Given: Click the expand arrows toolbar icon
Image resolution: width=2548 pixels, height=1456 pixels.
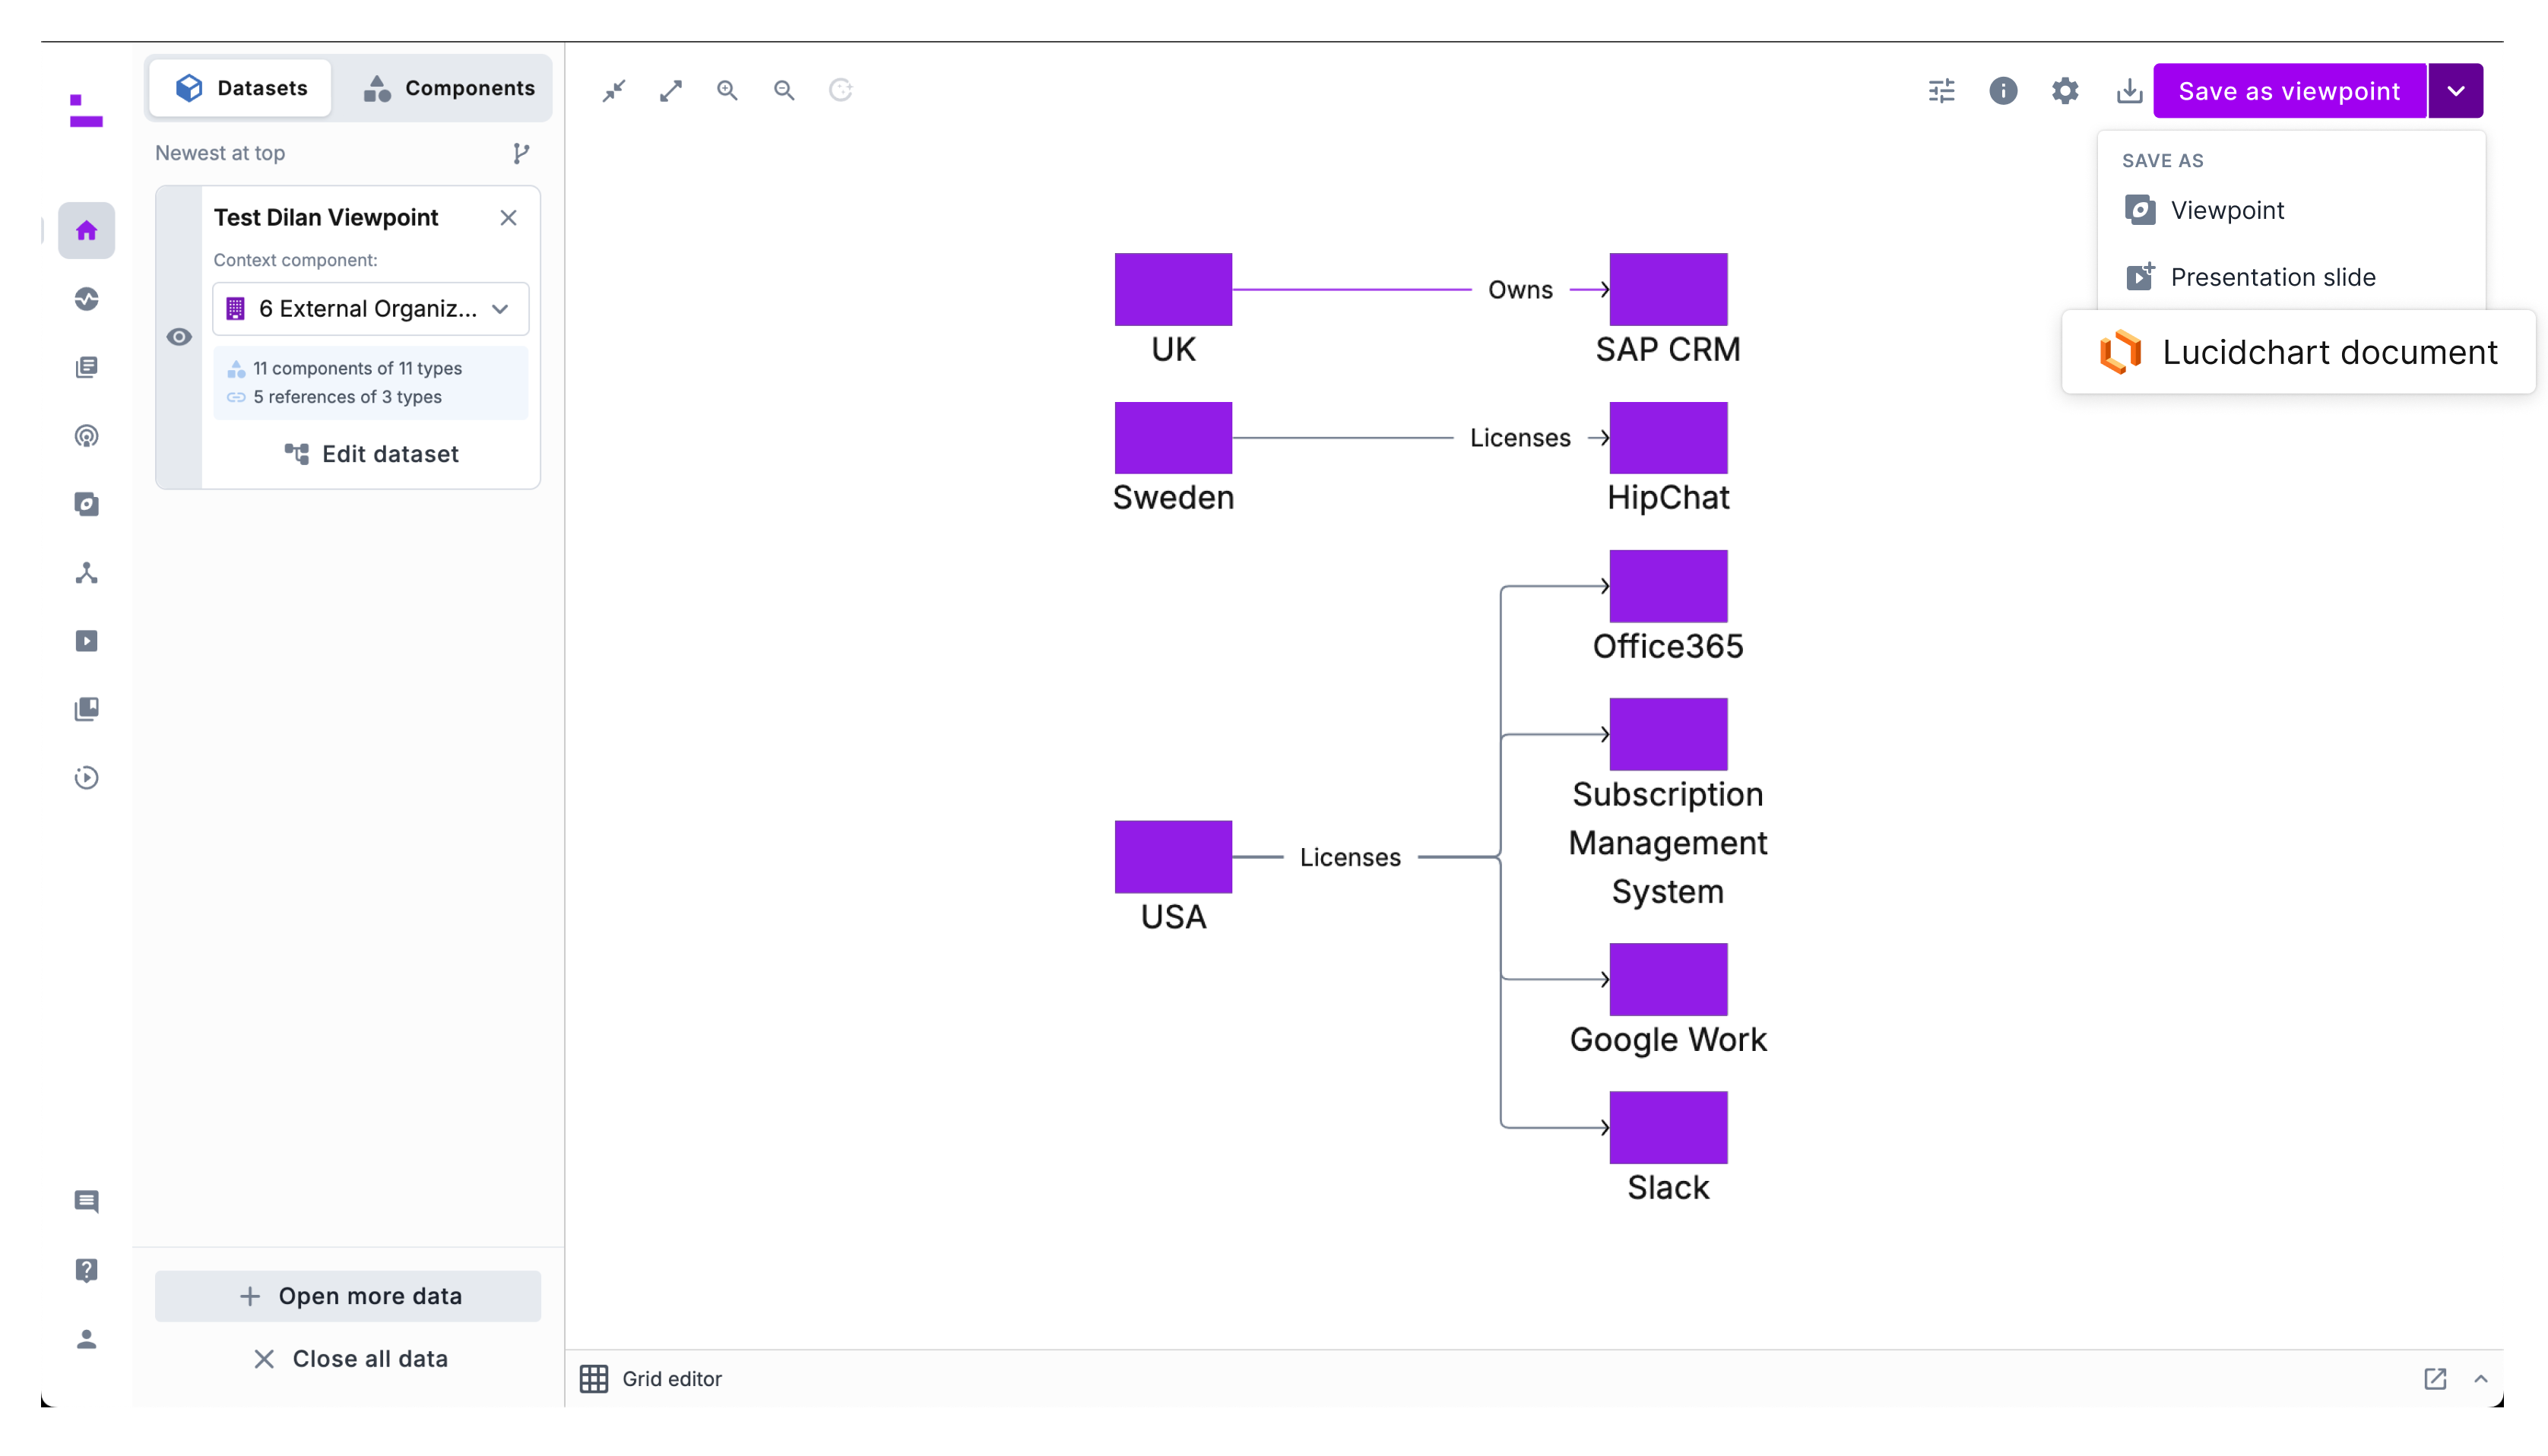Looking at the screenshot, I should coord(671,91).
